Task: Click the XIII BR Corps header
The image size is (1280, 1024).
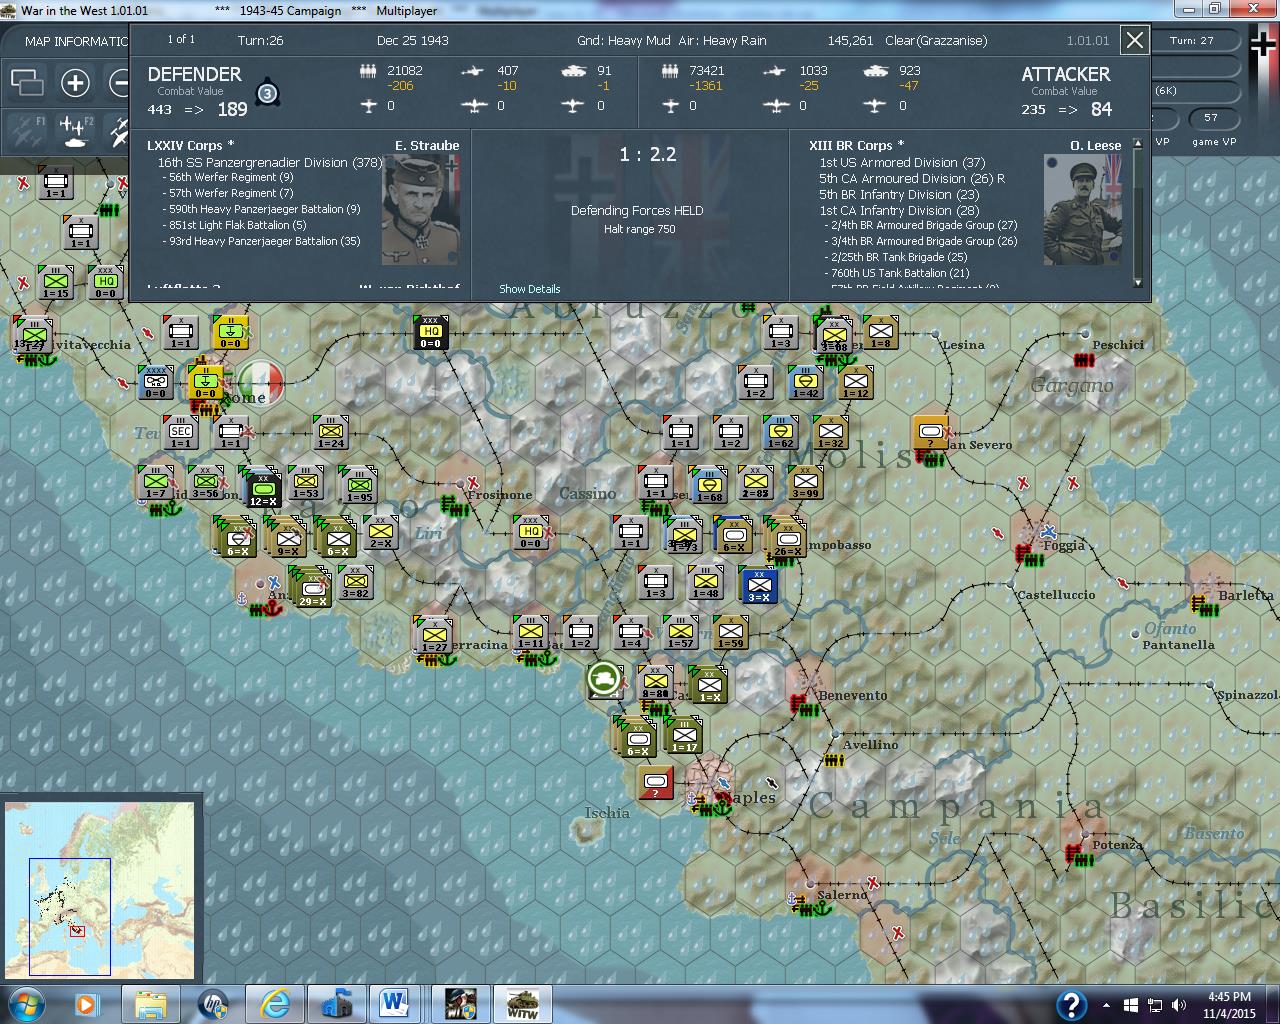Action: (x=856, y=145)
